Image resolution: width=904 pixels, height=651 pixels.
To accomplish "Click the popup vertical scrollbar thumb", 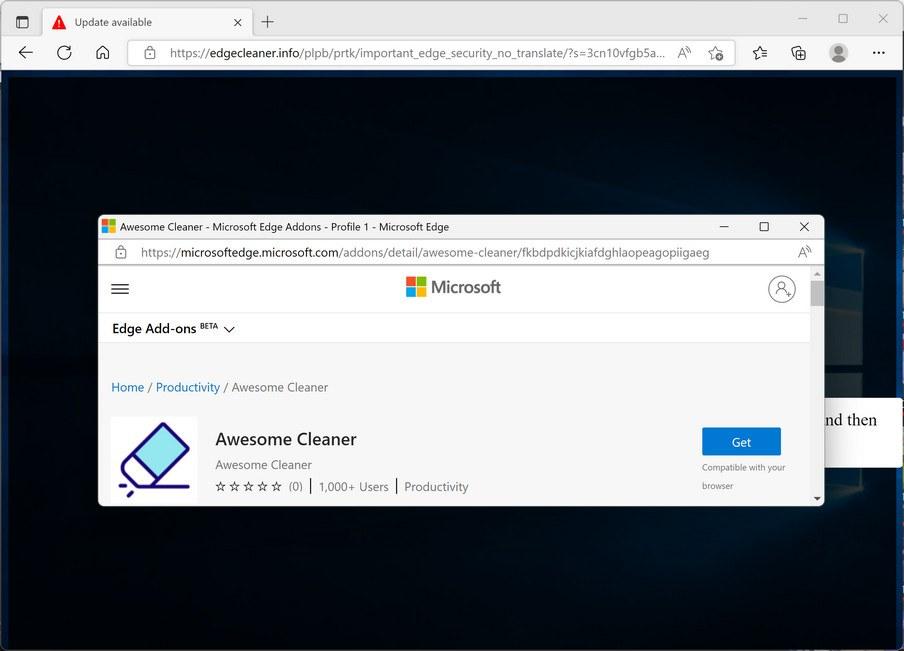I will coord(817,293).
